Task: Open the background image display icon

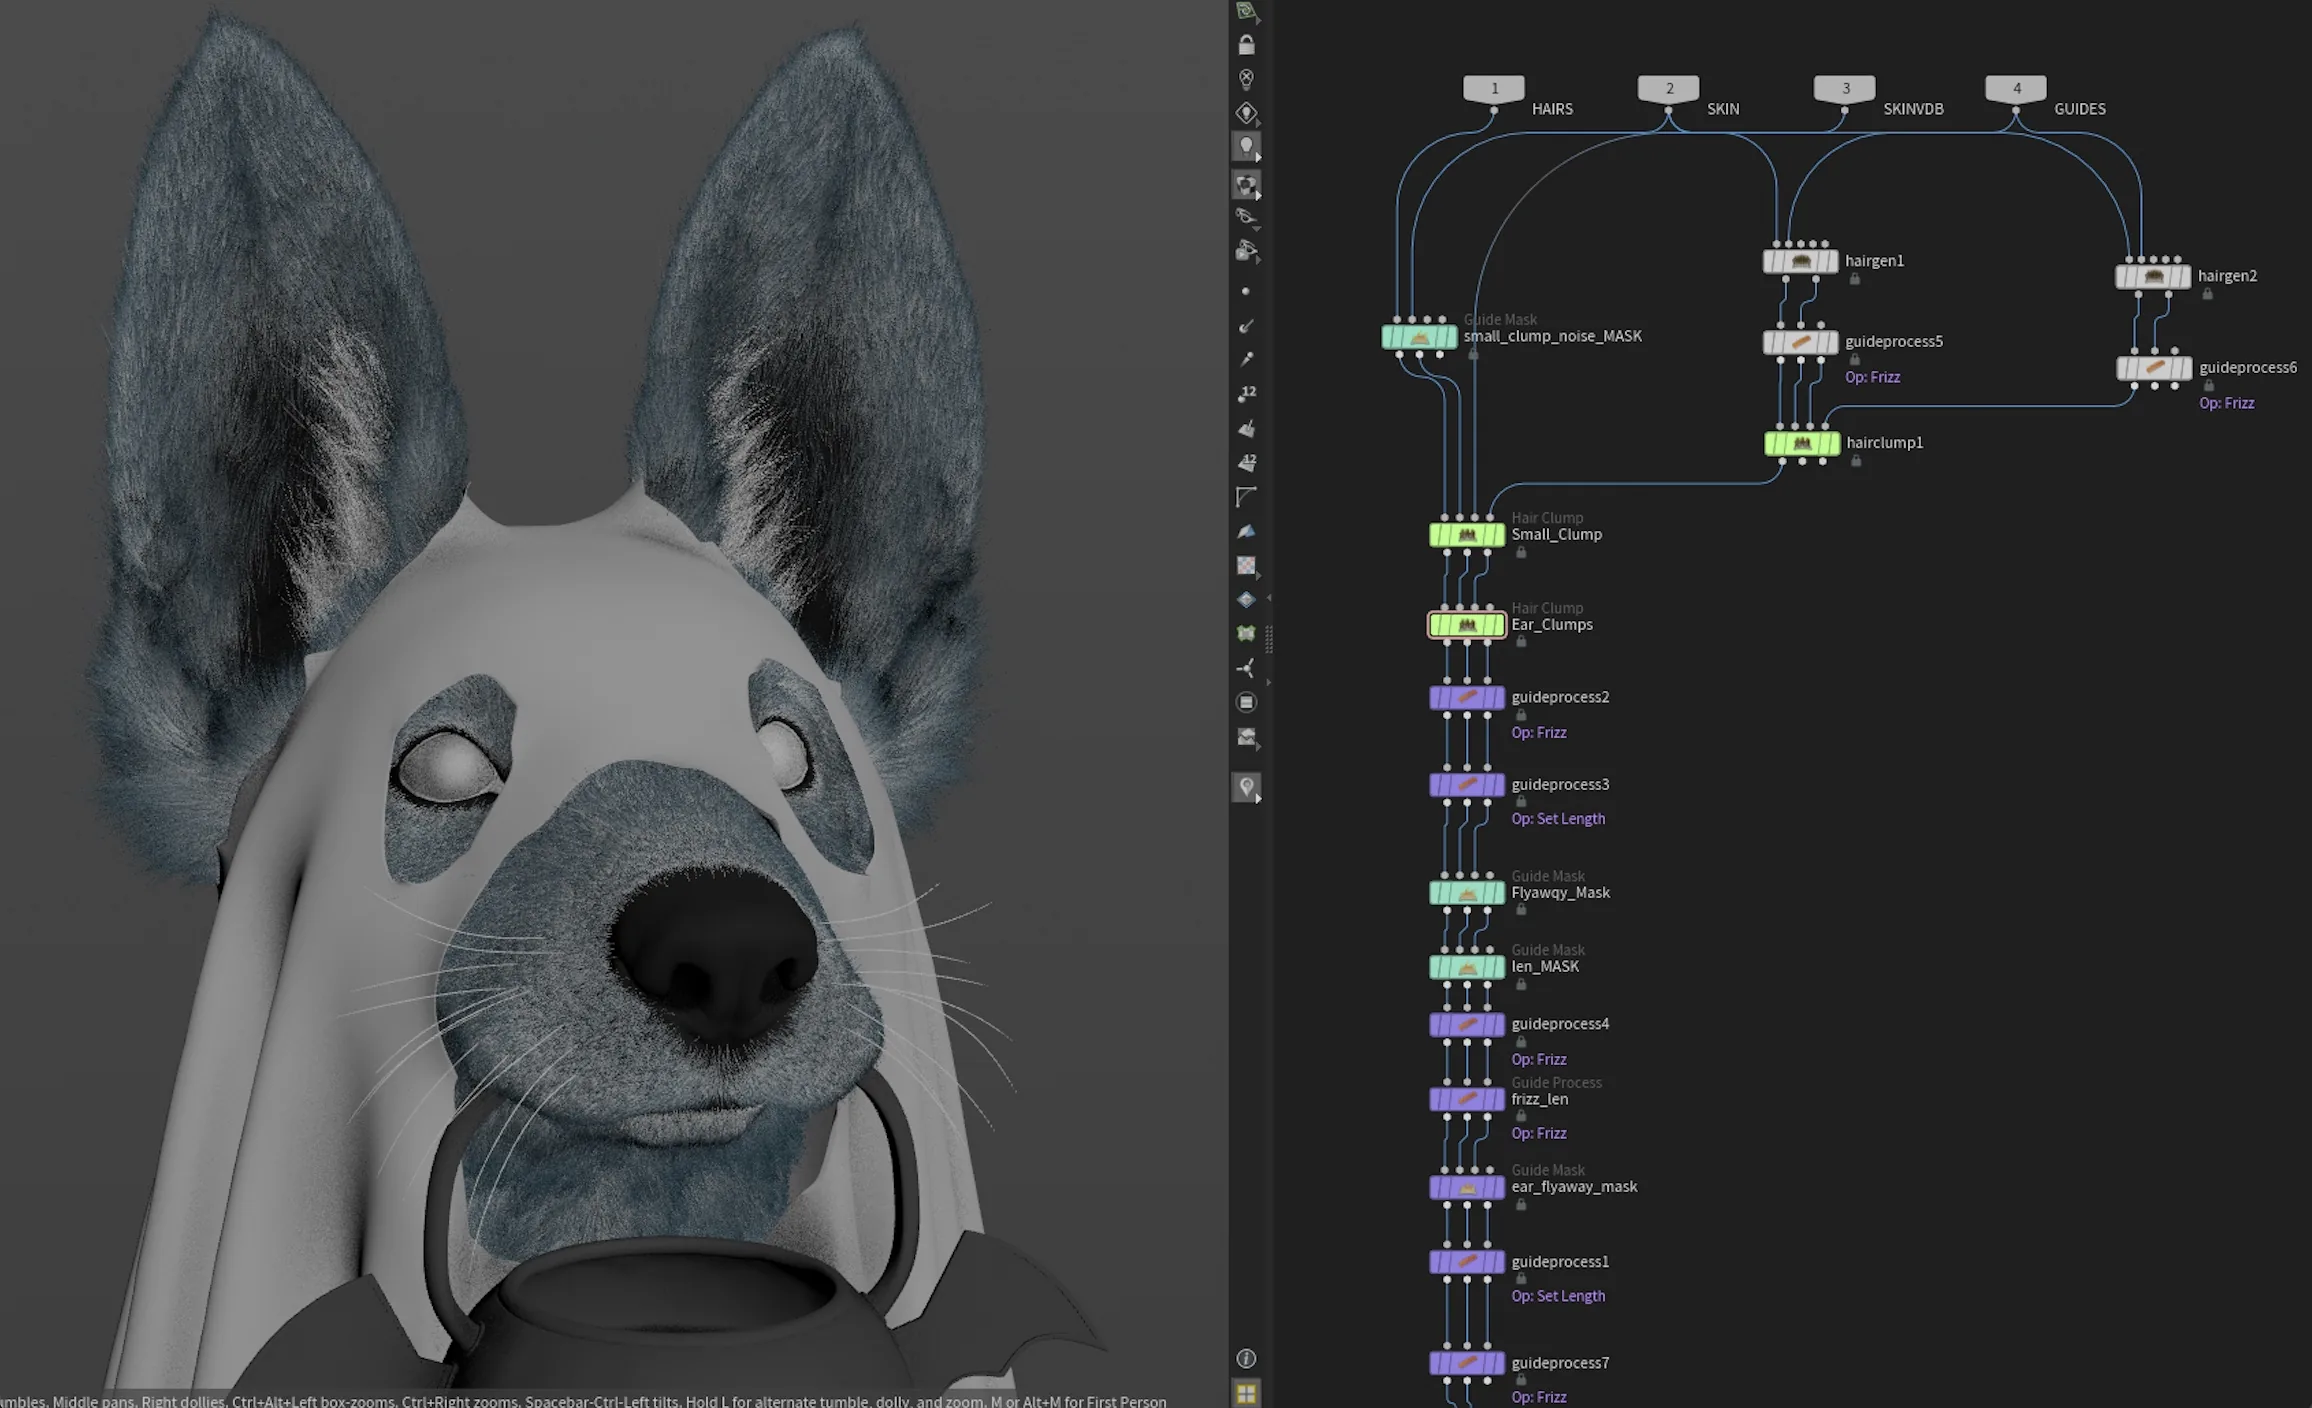Action: pyautogui.click(x=1246, y=737)
